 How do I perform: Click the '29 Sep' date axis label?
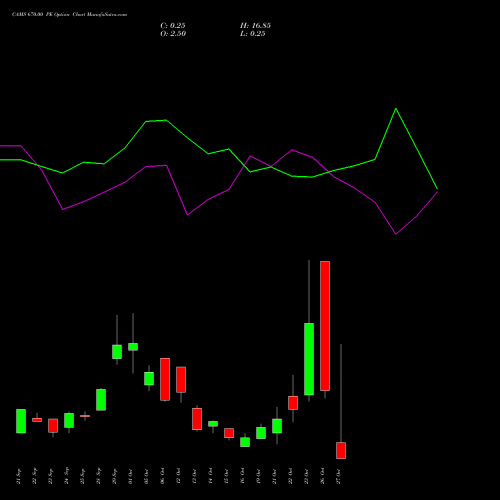click(x=115, y=476)
